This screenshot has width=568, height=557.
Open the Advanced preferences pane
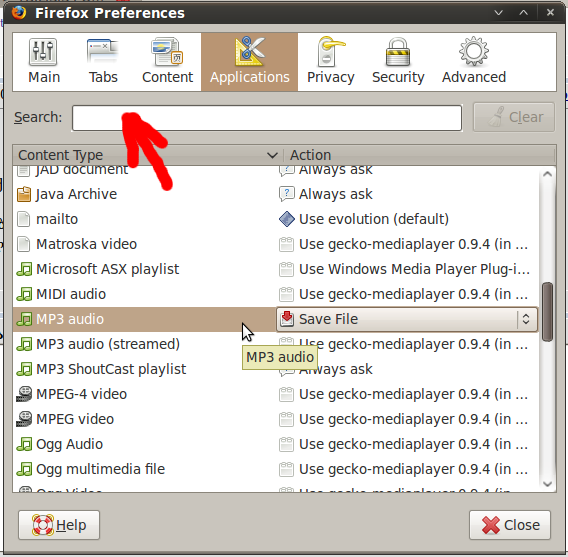pos(473,62)
